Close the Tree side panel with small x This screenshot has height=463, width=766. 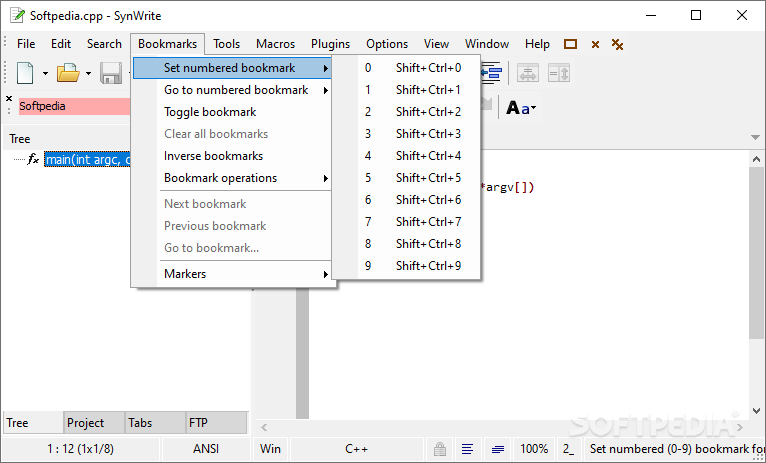[x=9, y=98]
